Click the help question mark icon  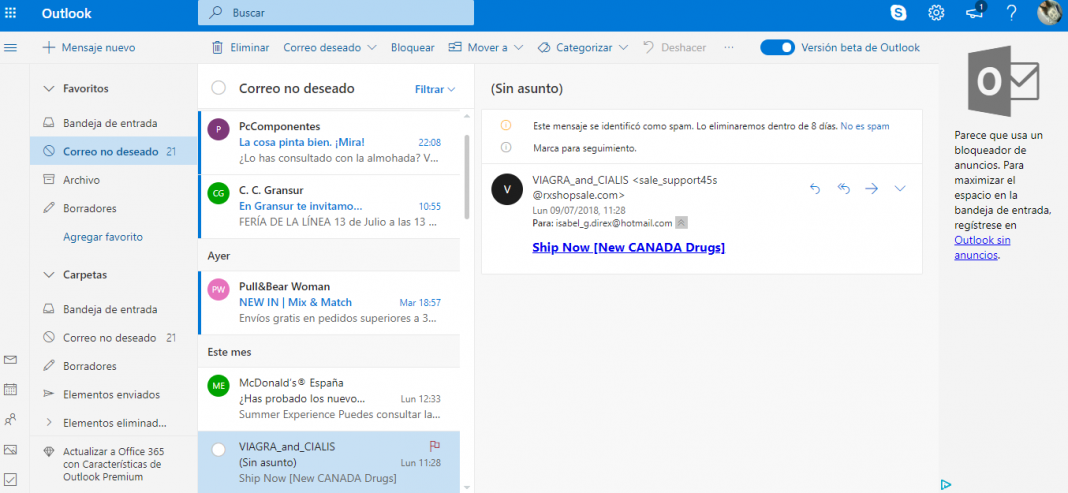coord(1011,13)
